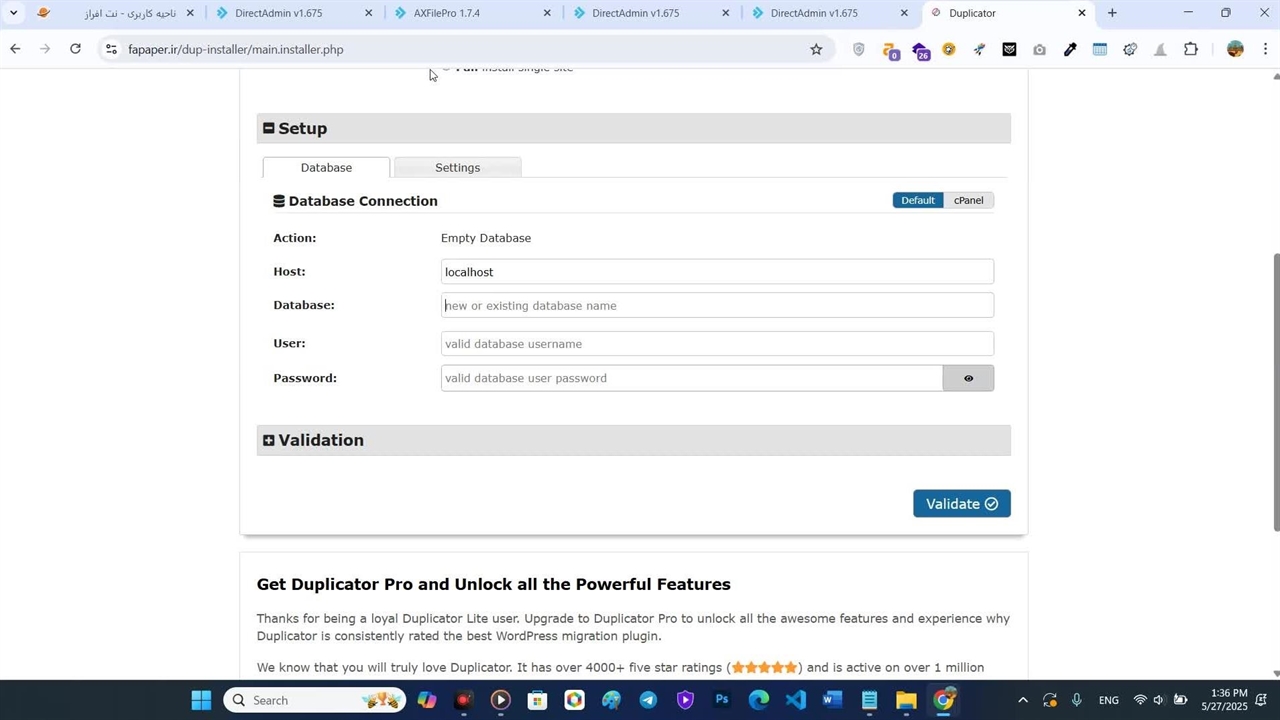Screen dimensions: 1280x720
Task: Focus the database User field
Action: (717, 344)
